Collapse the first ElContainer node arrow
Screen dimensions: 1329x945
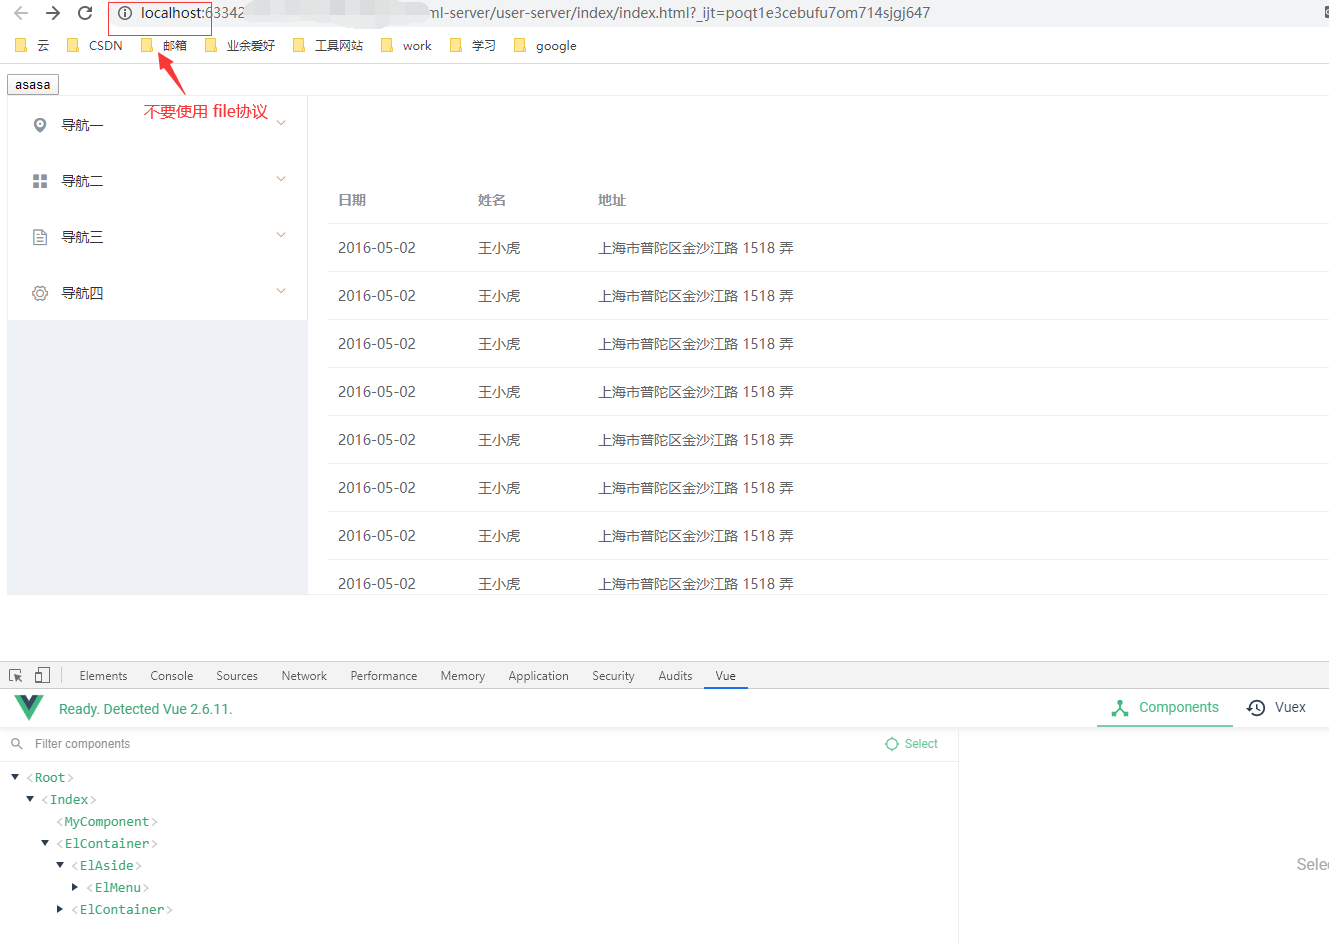[x=45, y=843]
